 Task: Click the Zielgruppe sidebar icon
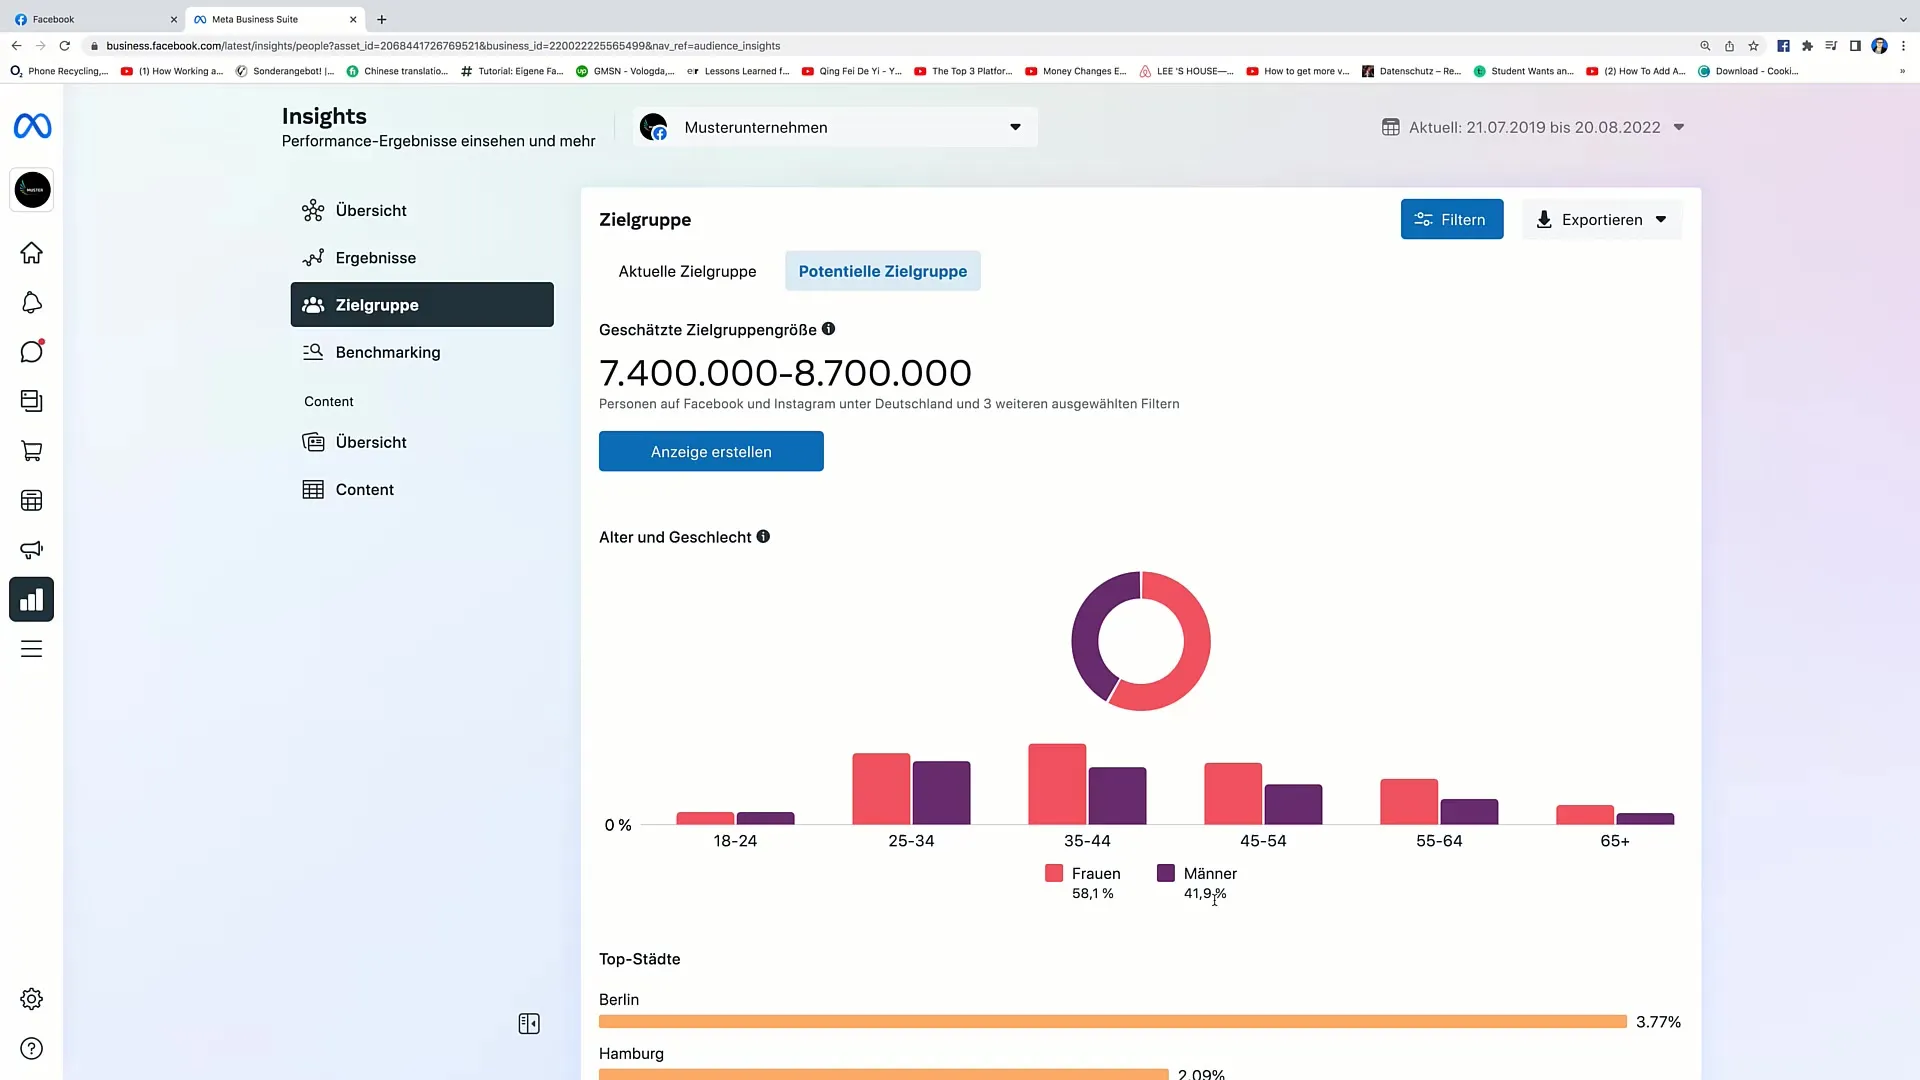tap(313, 305)
